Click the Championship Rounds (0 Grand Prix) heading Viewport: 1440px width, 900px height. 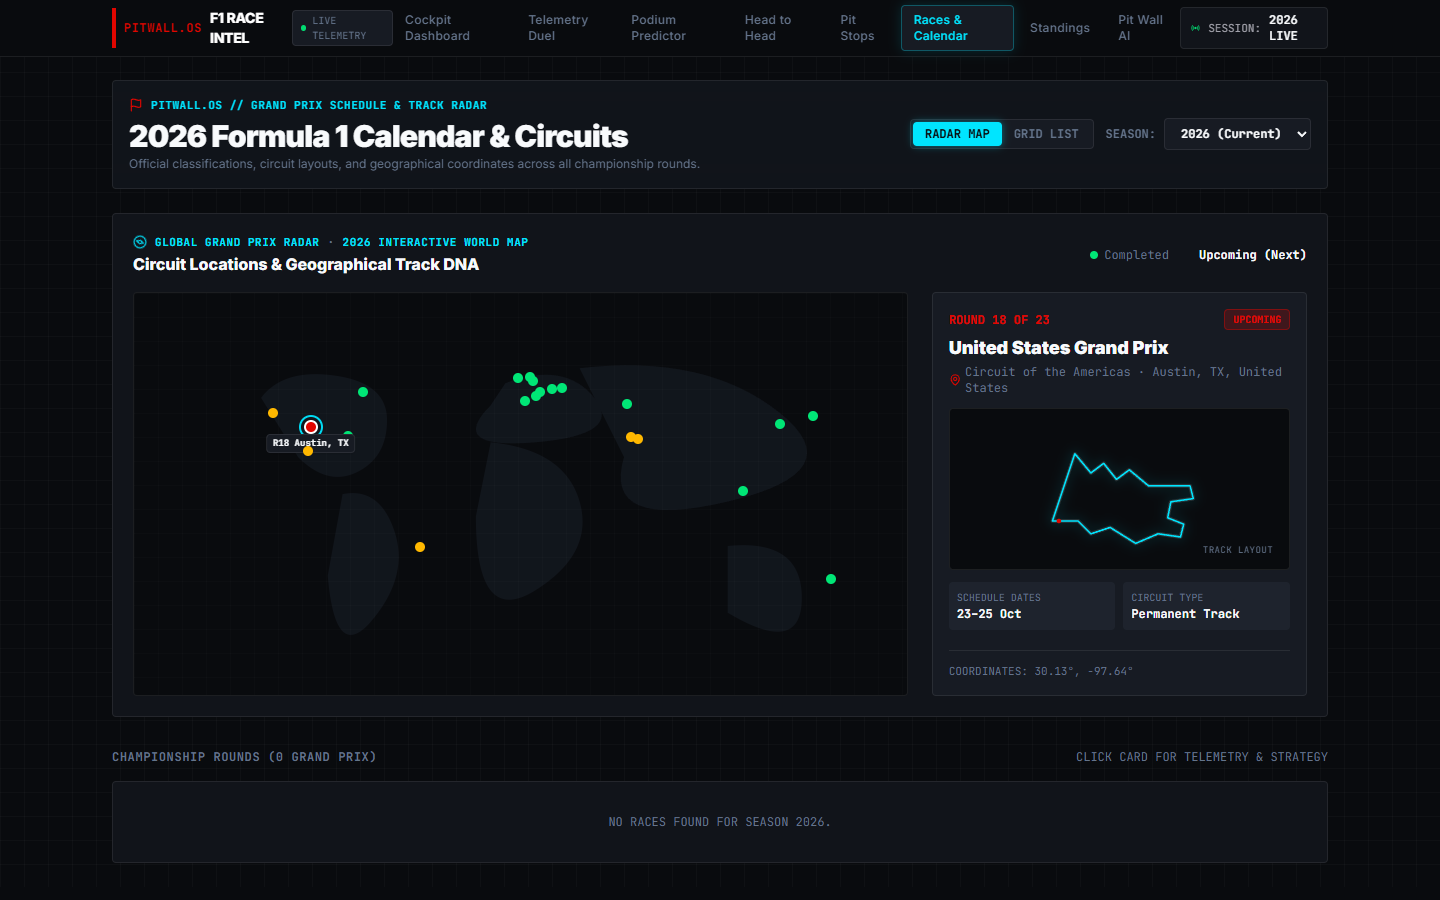244,757
